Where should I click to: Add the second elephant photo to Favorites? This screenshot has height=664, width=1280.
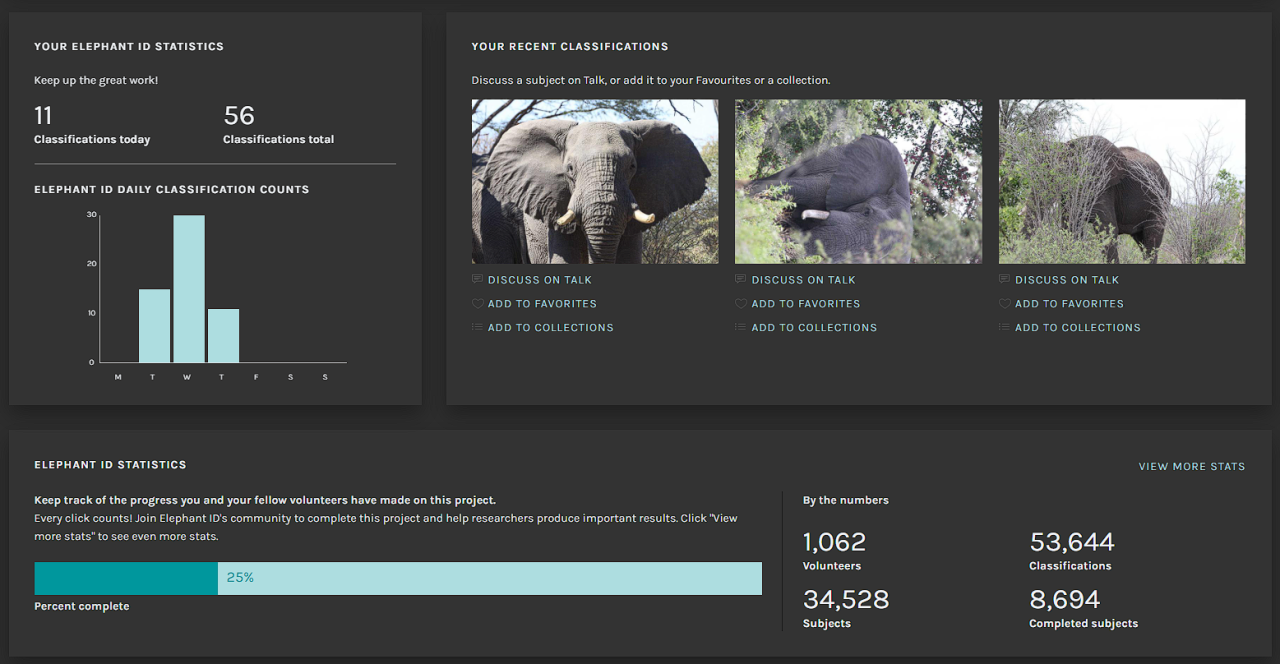point(805,304)
